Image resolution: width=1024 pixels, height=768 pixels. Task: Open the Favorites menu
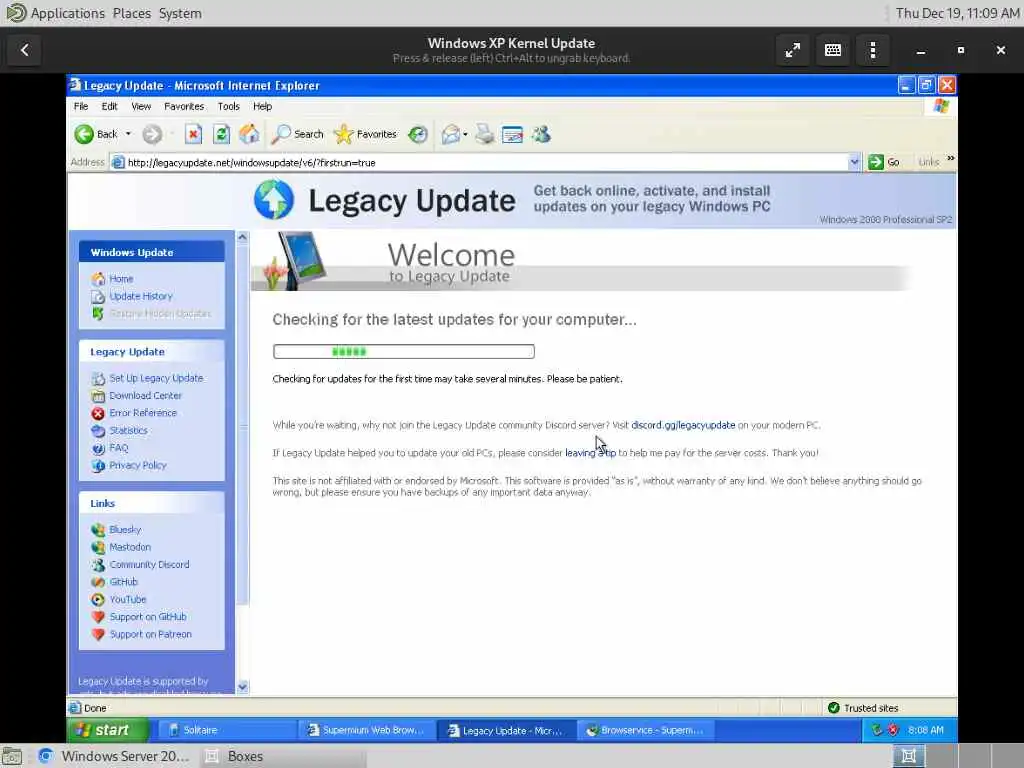pos(184,106)
